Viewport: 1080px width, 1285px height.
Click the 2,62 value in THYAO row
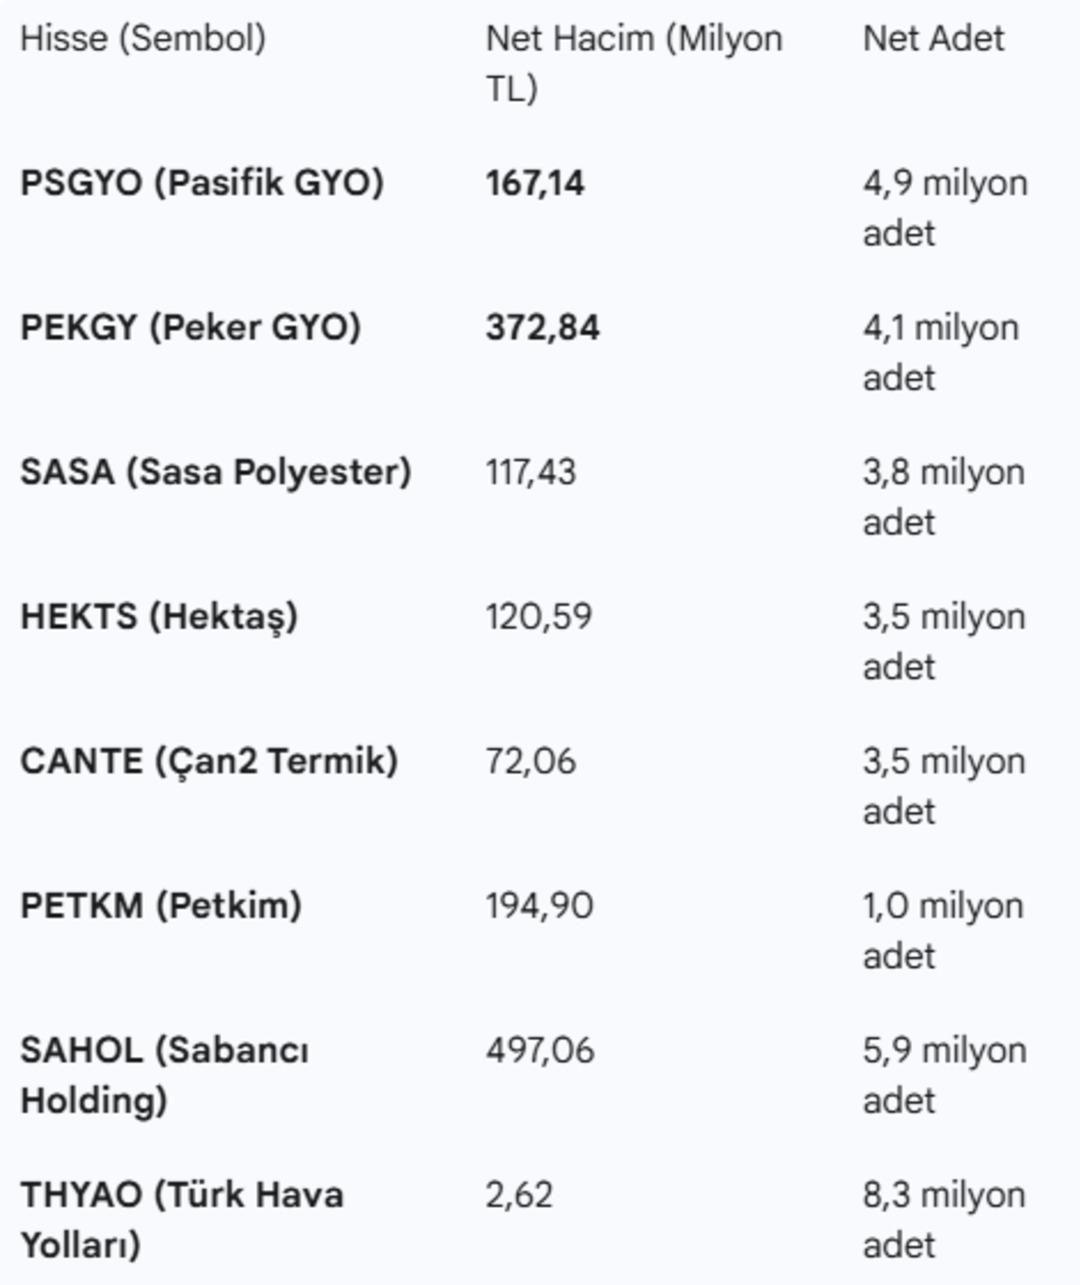pyautogui.click(x=519, y=1195)
